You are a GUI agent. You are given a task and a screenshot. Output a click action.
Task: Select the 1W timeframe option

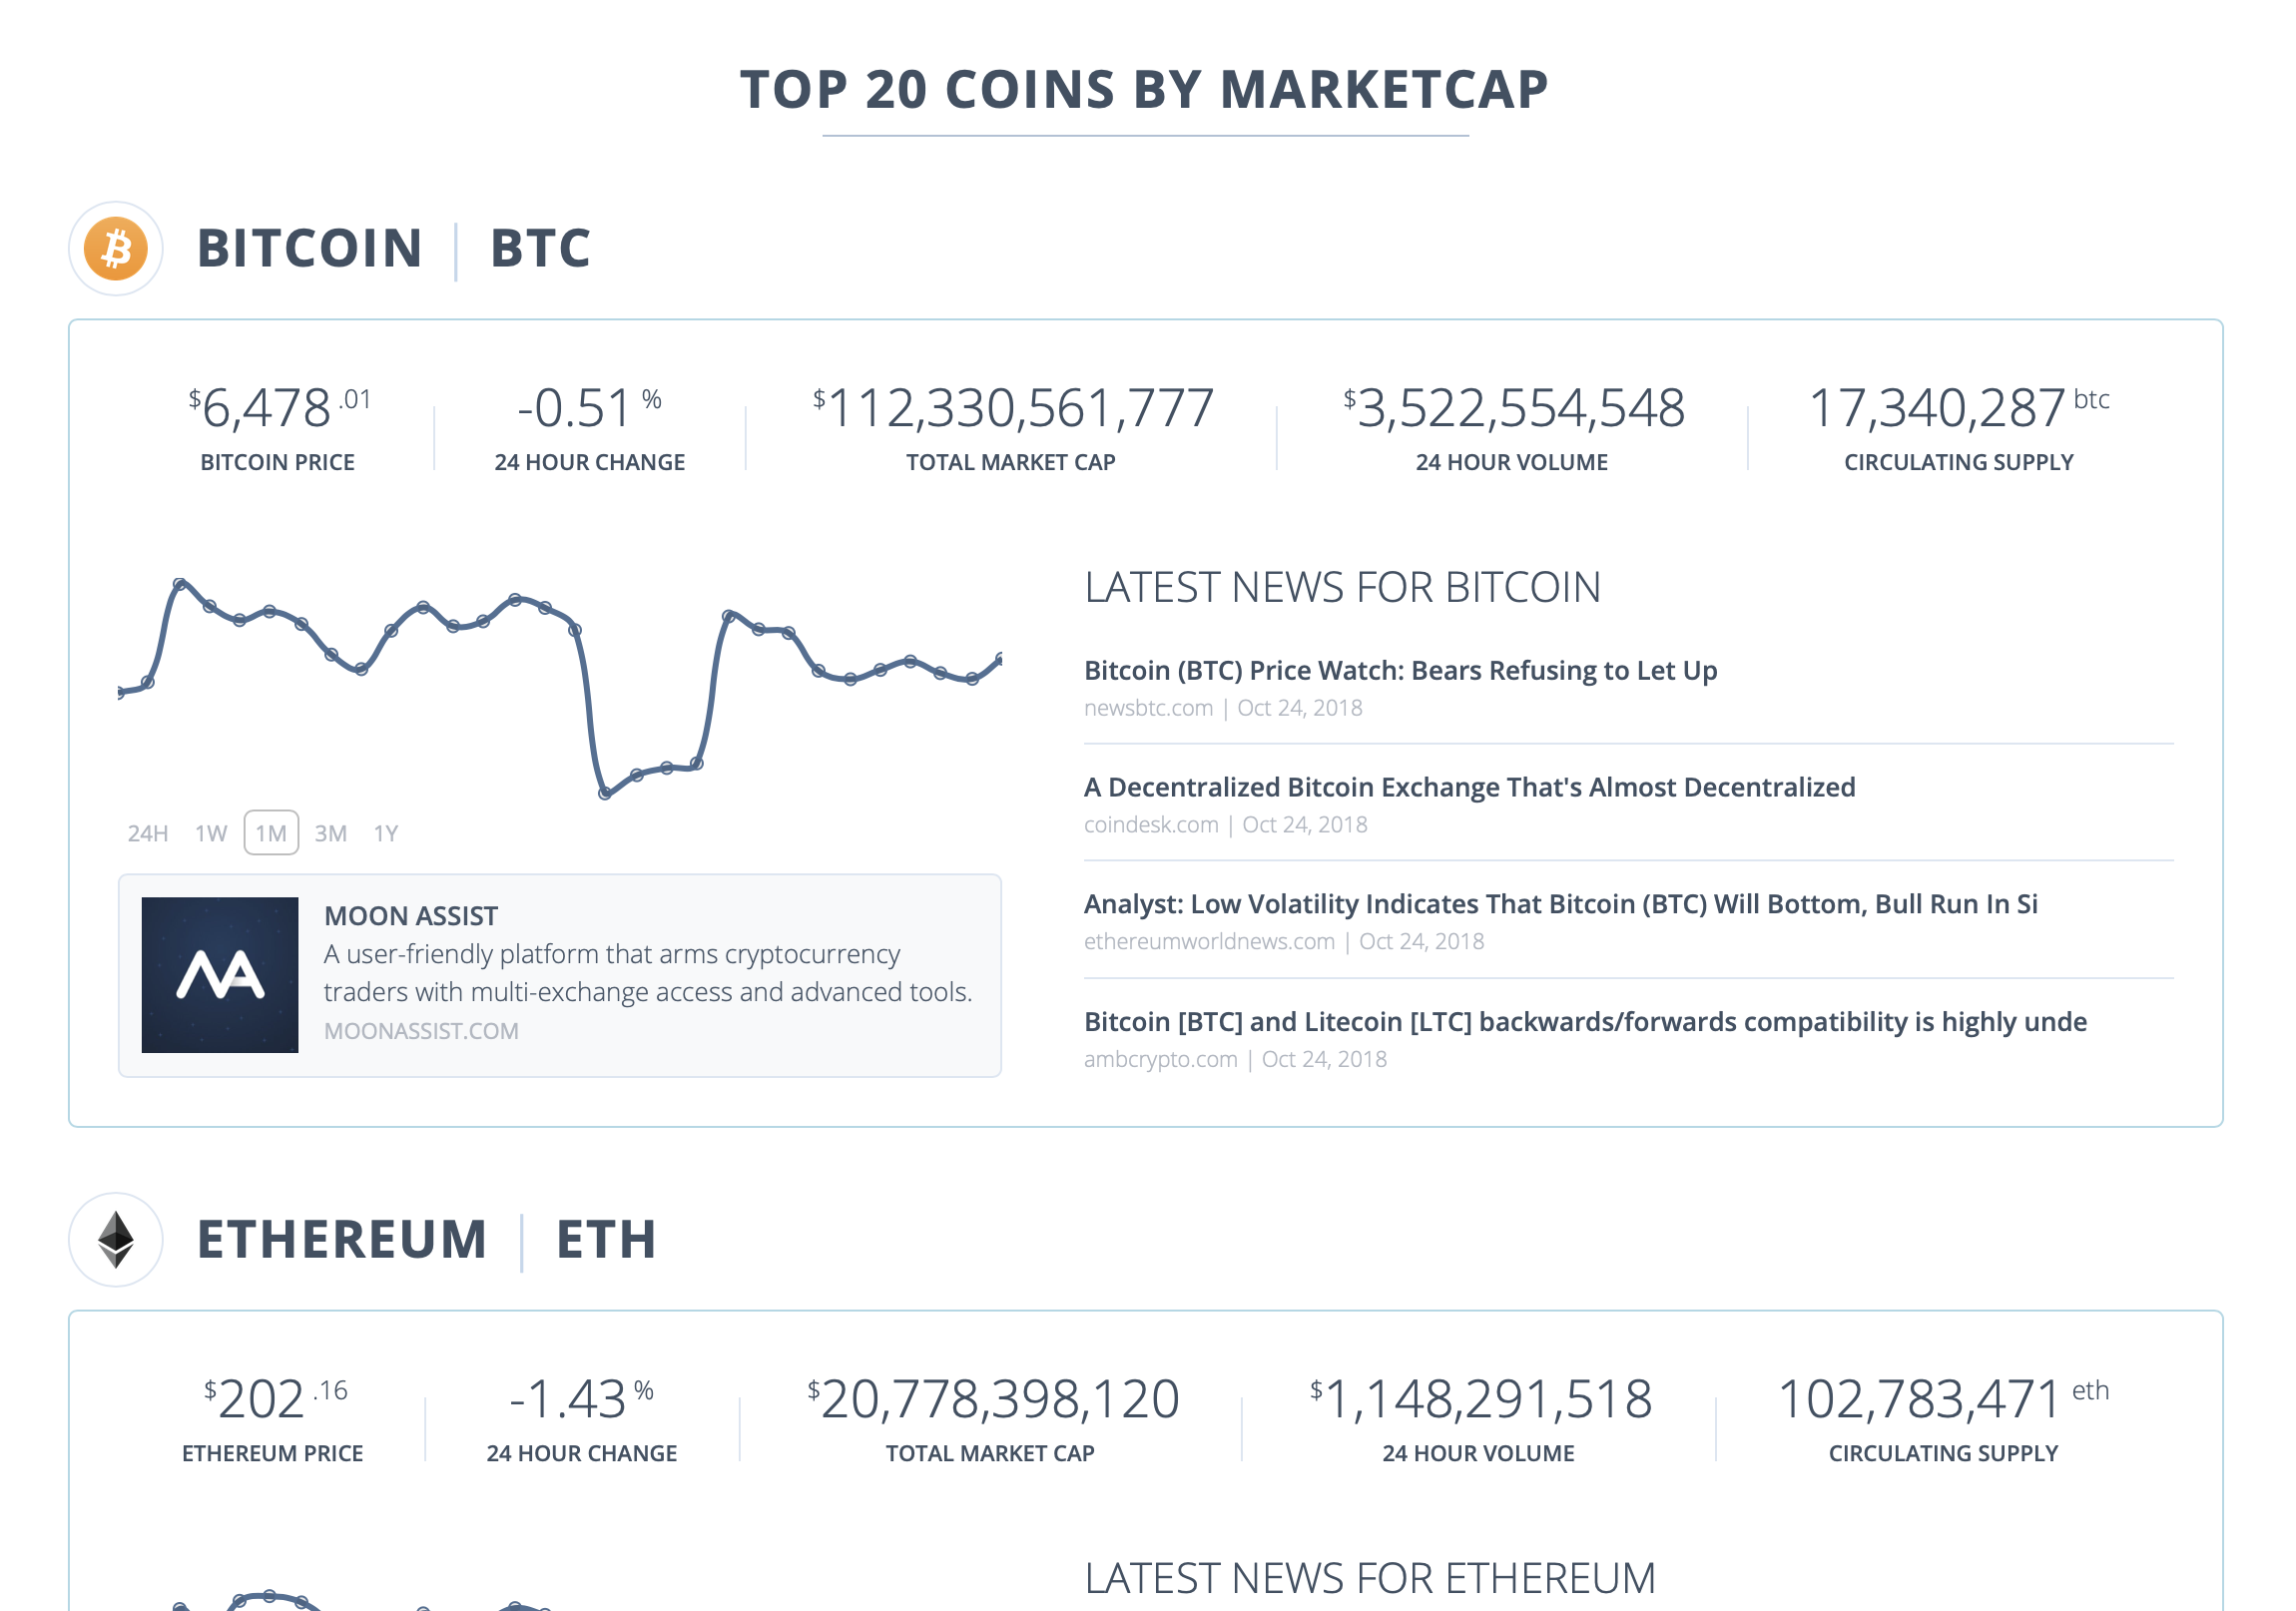(211, 831)
